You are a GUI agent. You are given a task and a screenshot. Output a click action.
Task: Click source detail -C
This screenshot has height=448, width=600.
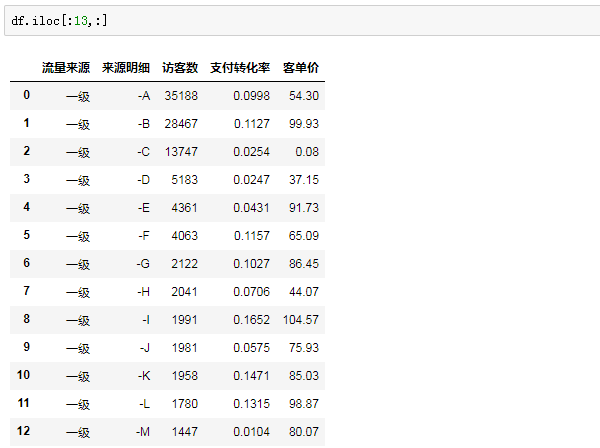143,152
